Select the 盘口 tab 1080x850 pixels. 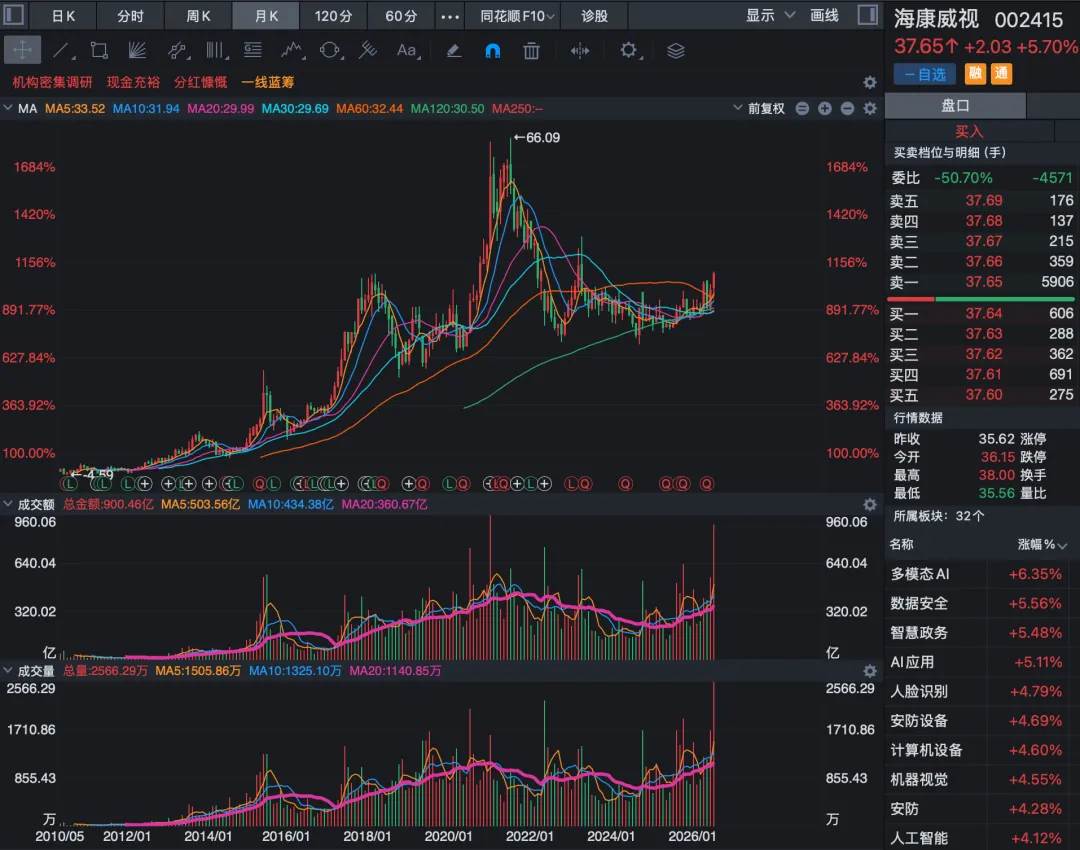[x=955, y=106]
